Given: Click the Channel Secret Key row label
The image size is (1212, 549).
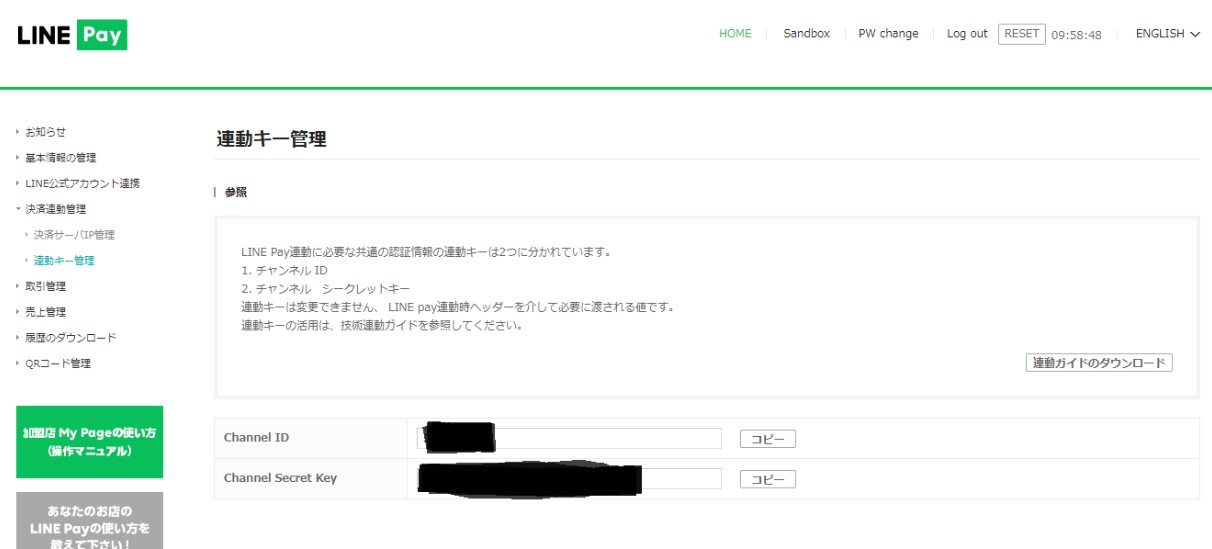Looking at the screenshot, I should tap(281, 478).
